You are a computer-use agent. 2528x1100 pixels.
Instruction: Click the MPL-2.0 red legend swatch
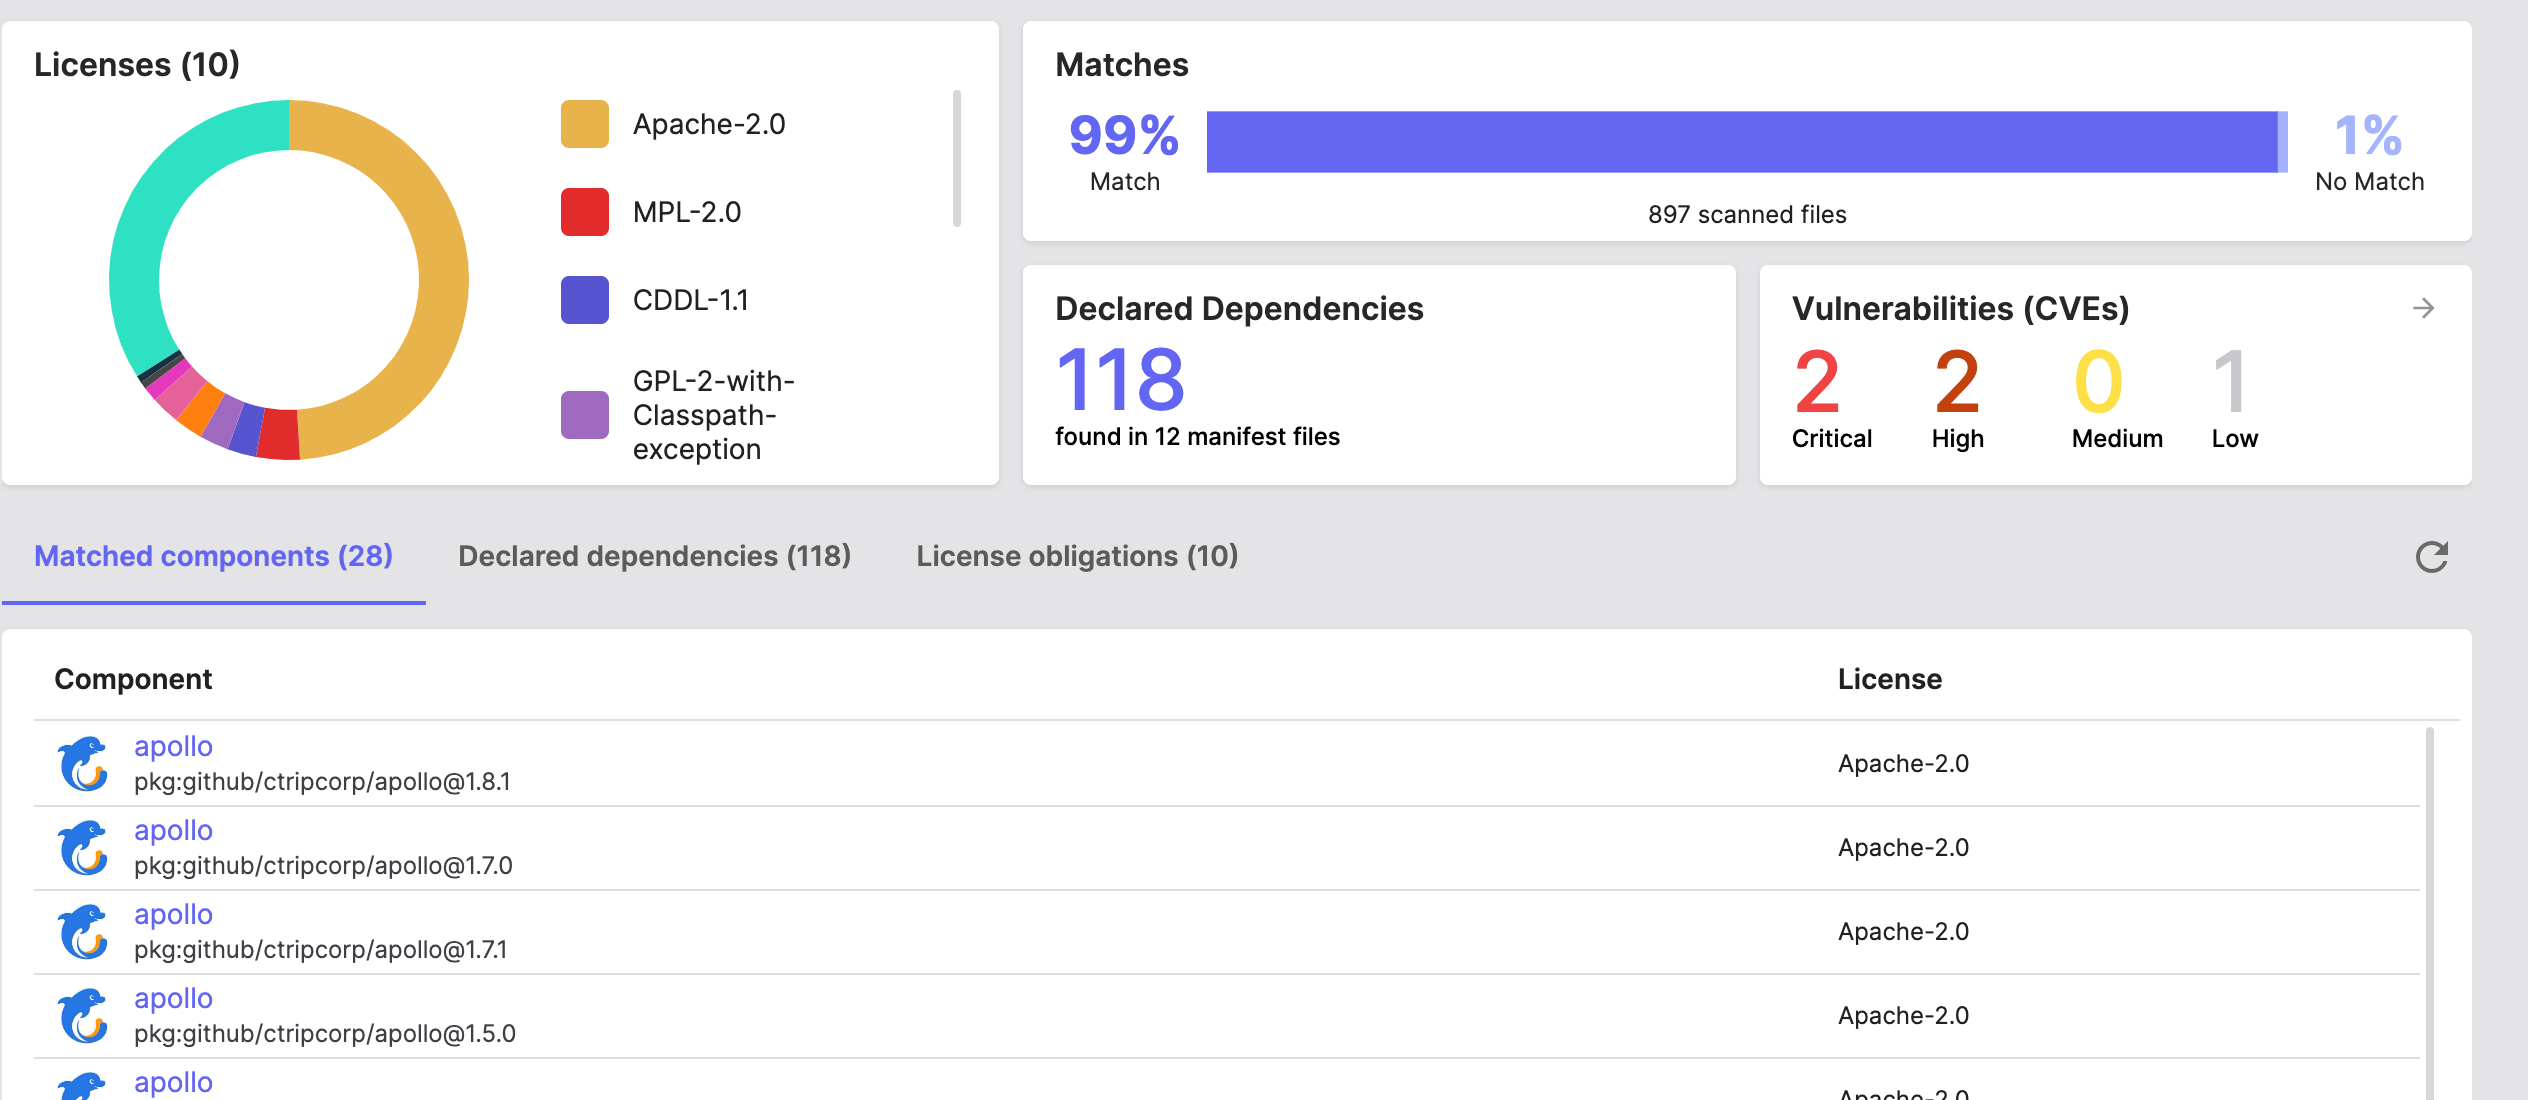(585, 212)
